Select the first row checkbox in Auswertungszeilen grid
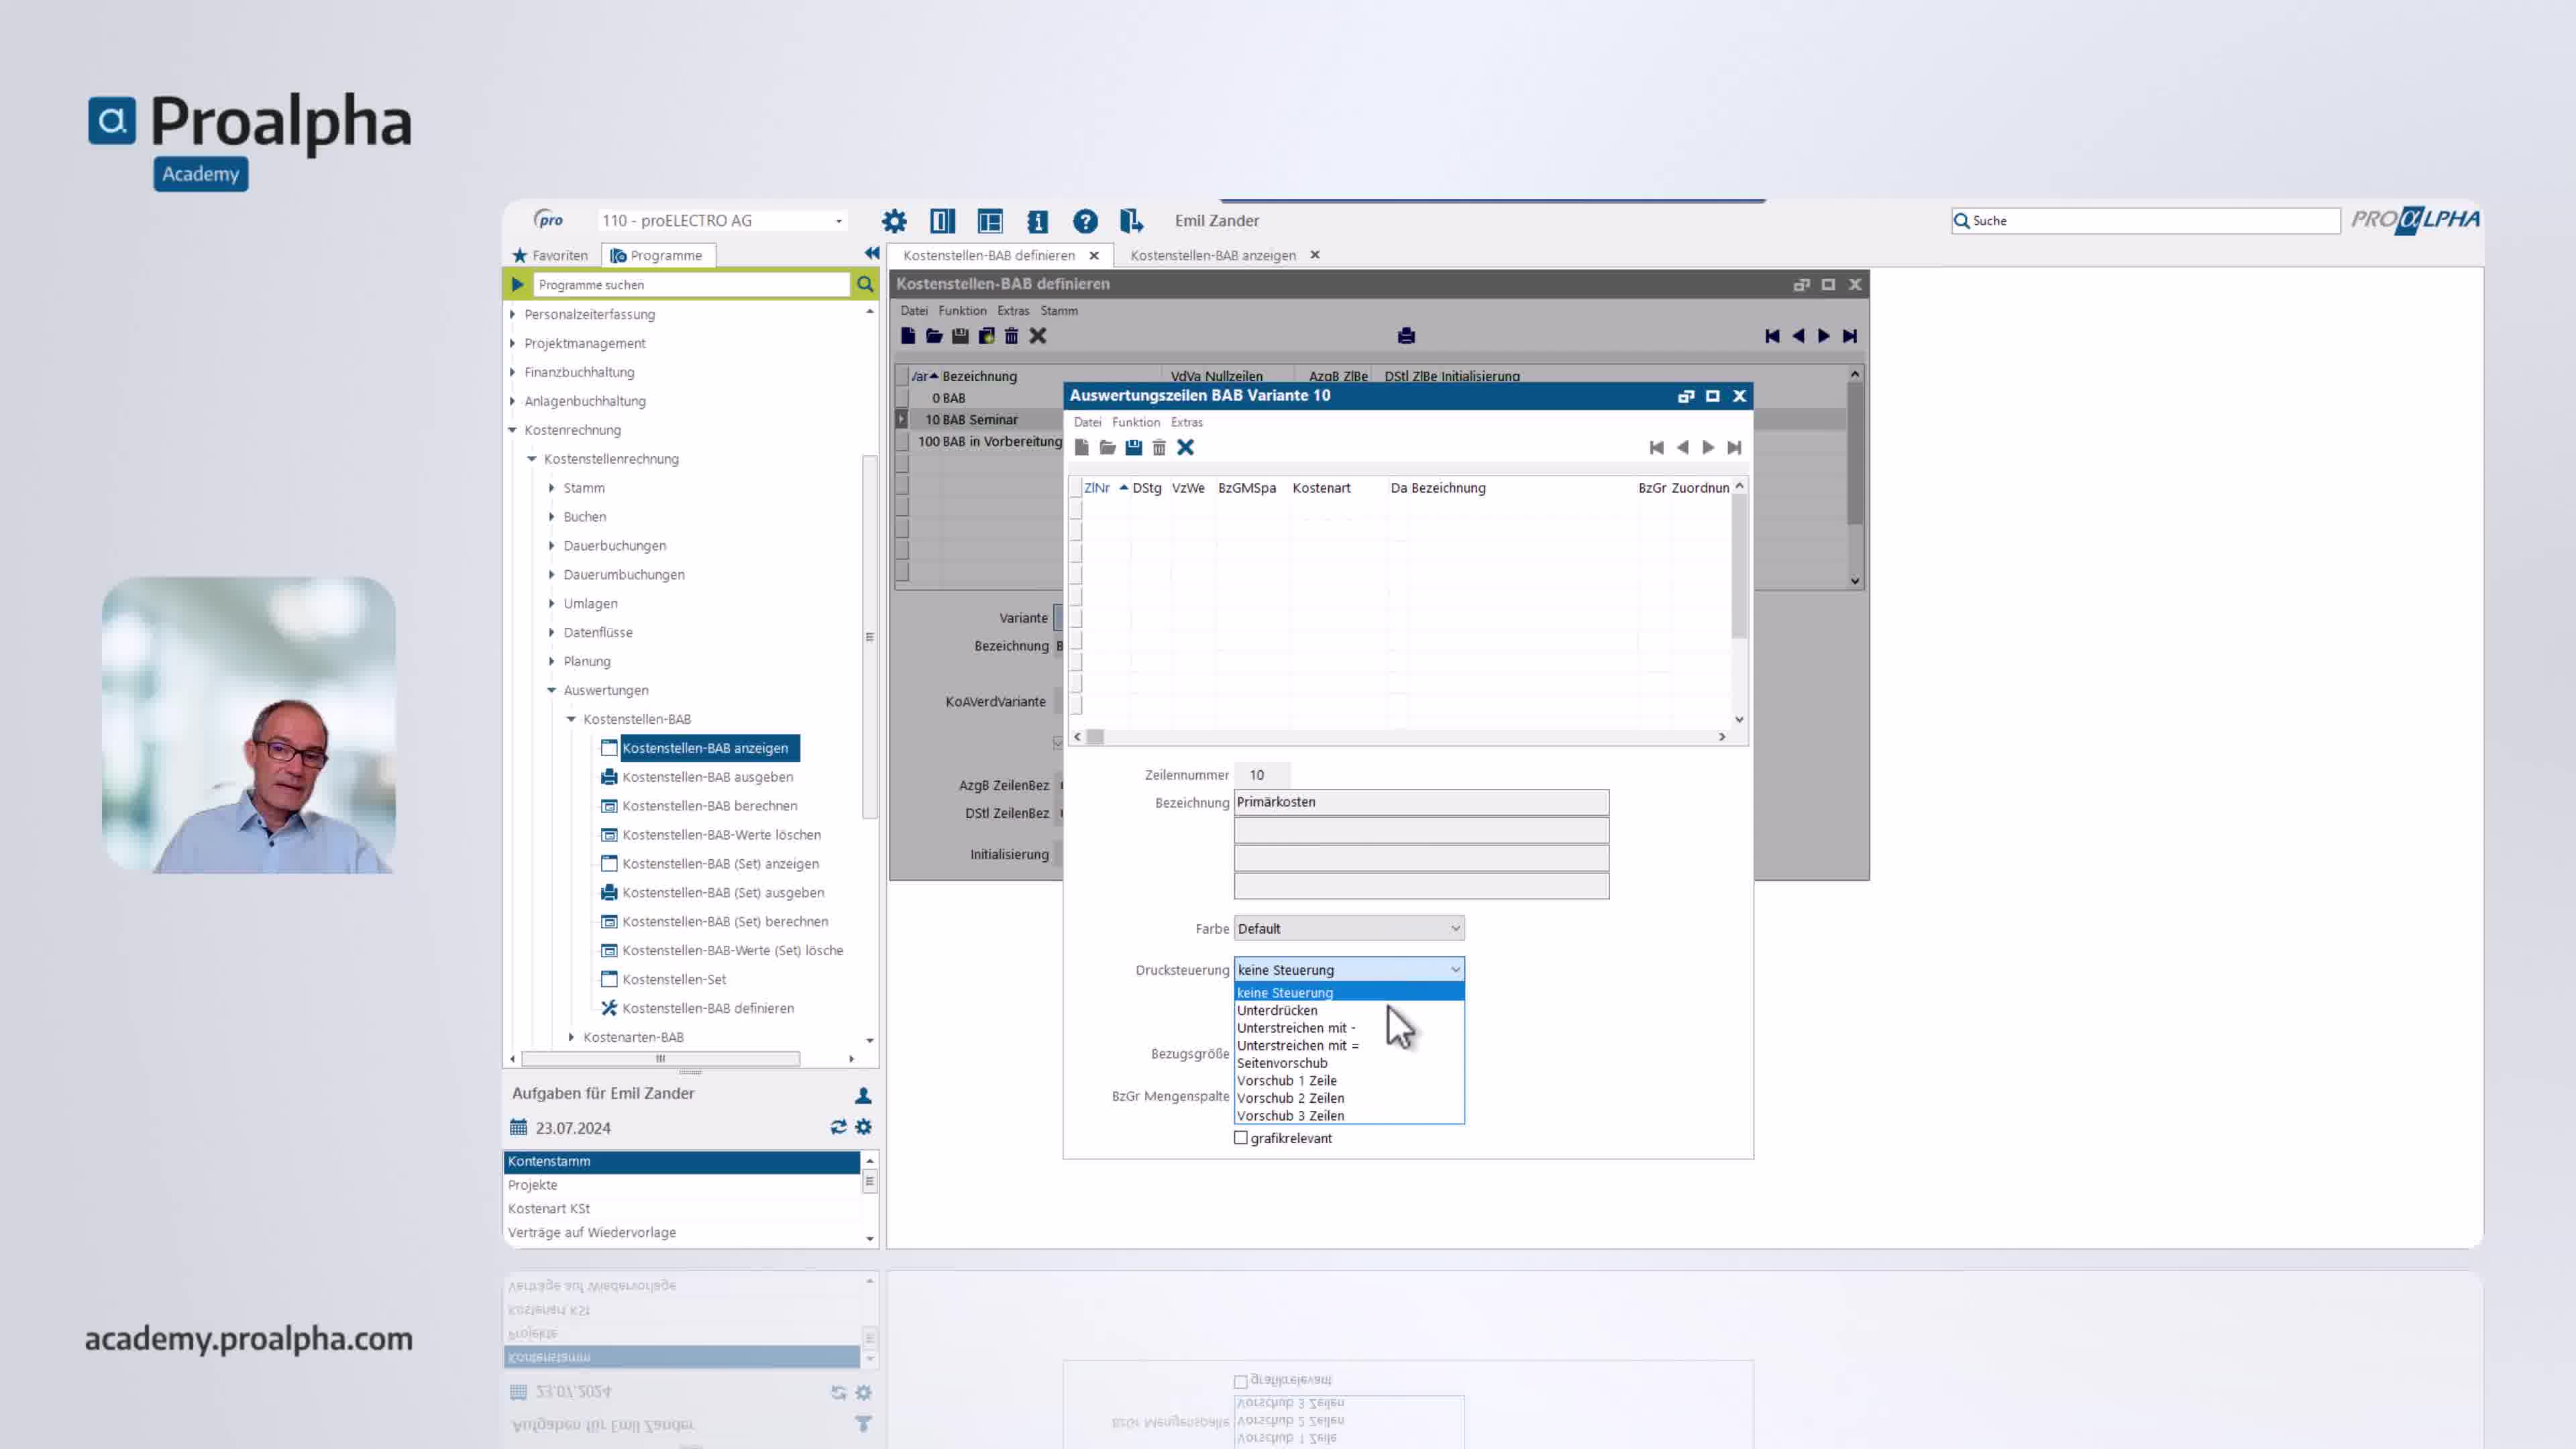The image size is (2576, 1449). pyautogui.click(x=1076, y=509)
